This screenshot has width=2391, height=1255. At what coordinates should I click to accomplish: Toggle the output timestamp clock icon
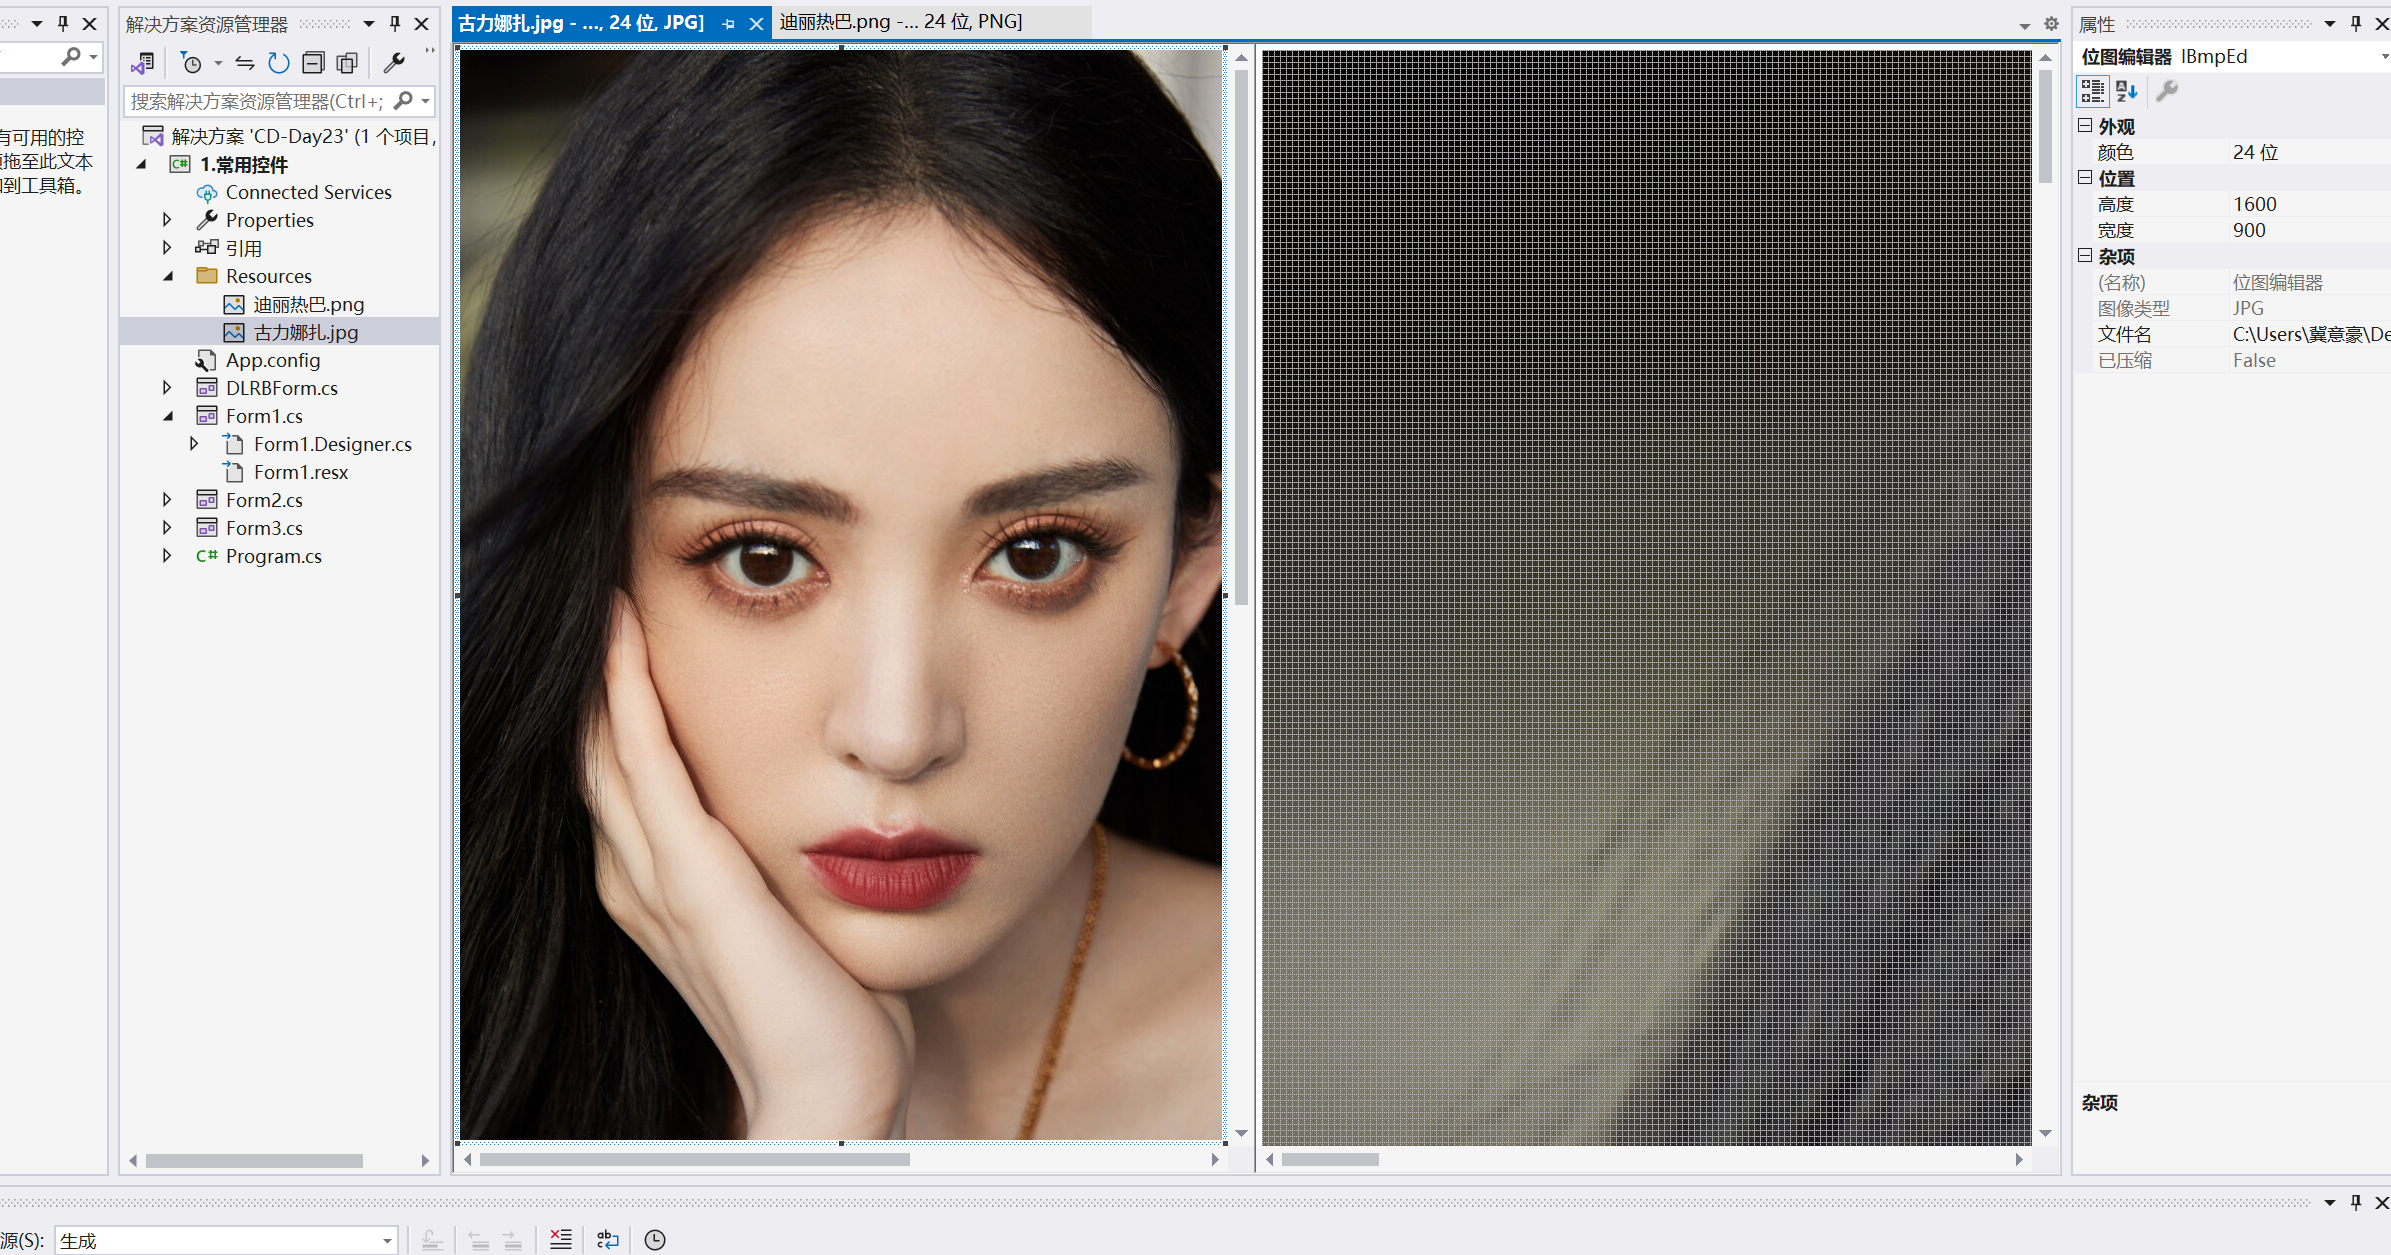coord(655,1239)
